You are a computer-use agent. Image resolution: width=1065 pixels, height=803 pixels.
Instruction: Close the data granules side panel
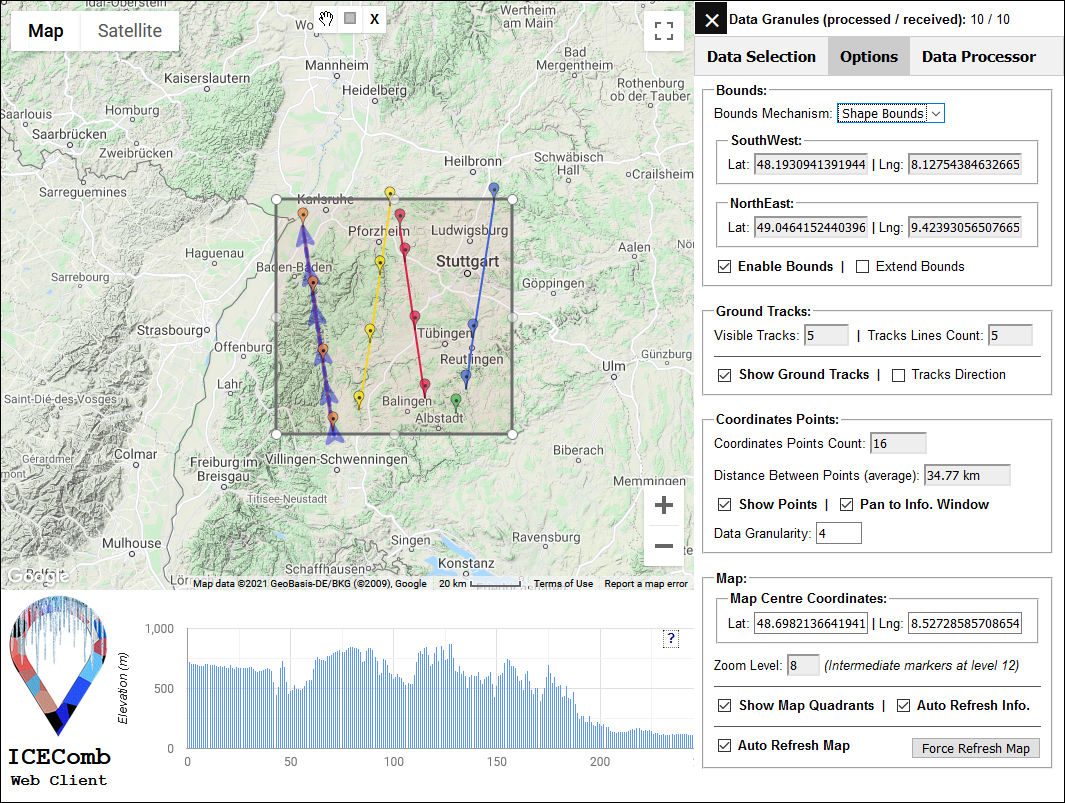coord(712,19)
